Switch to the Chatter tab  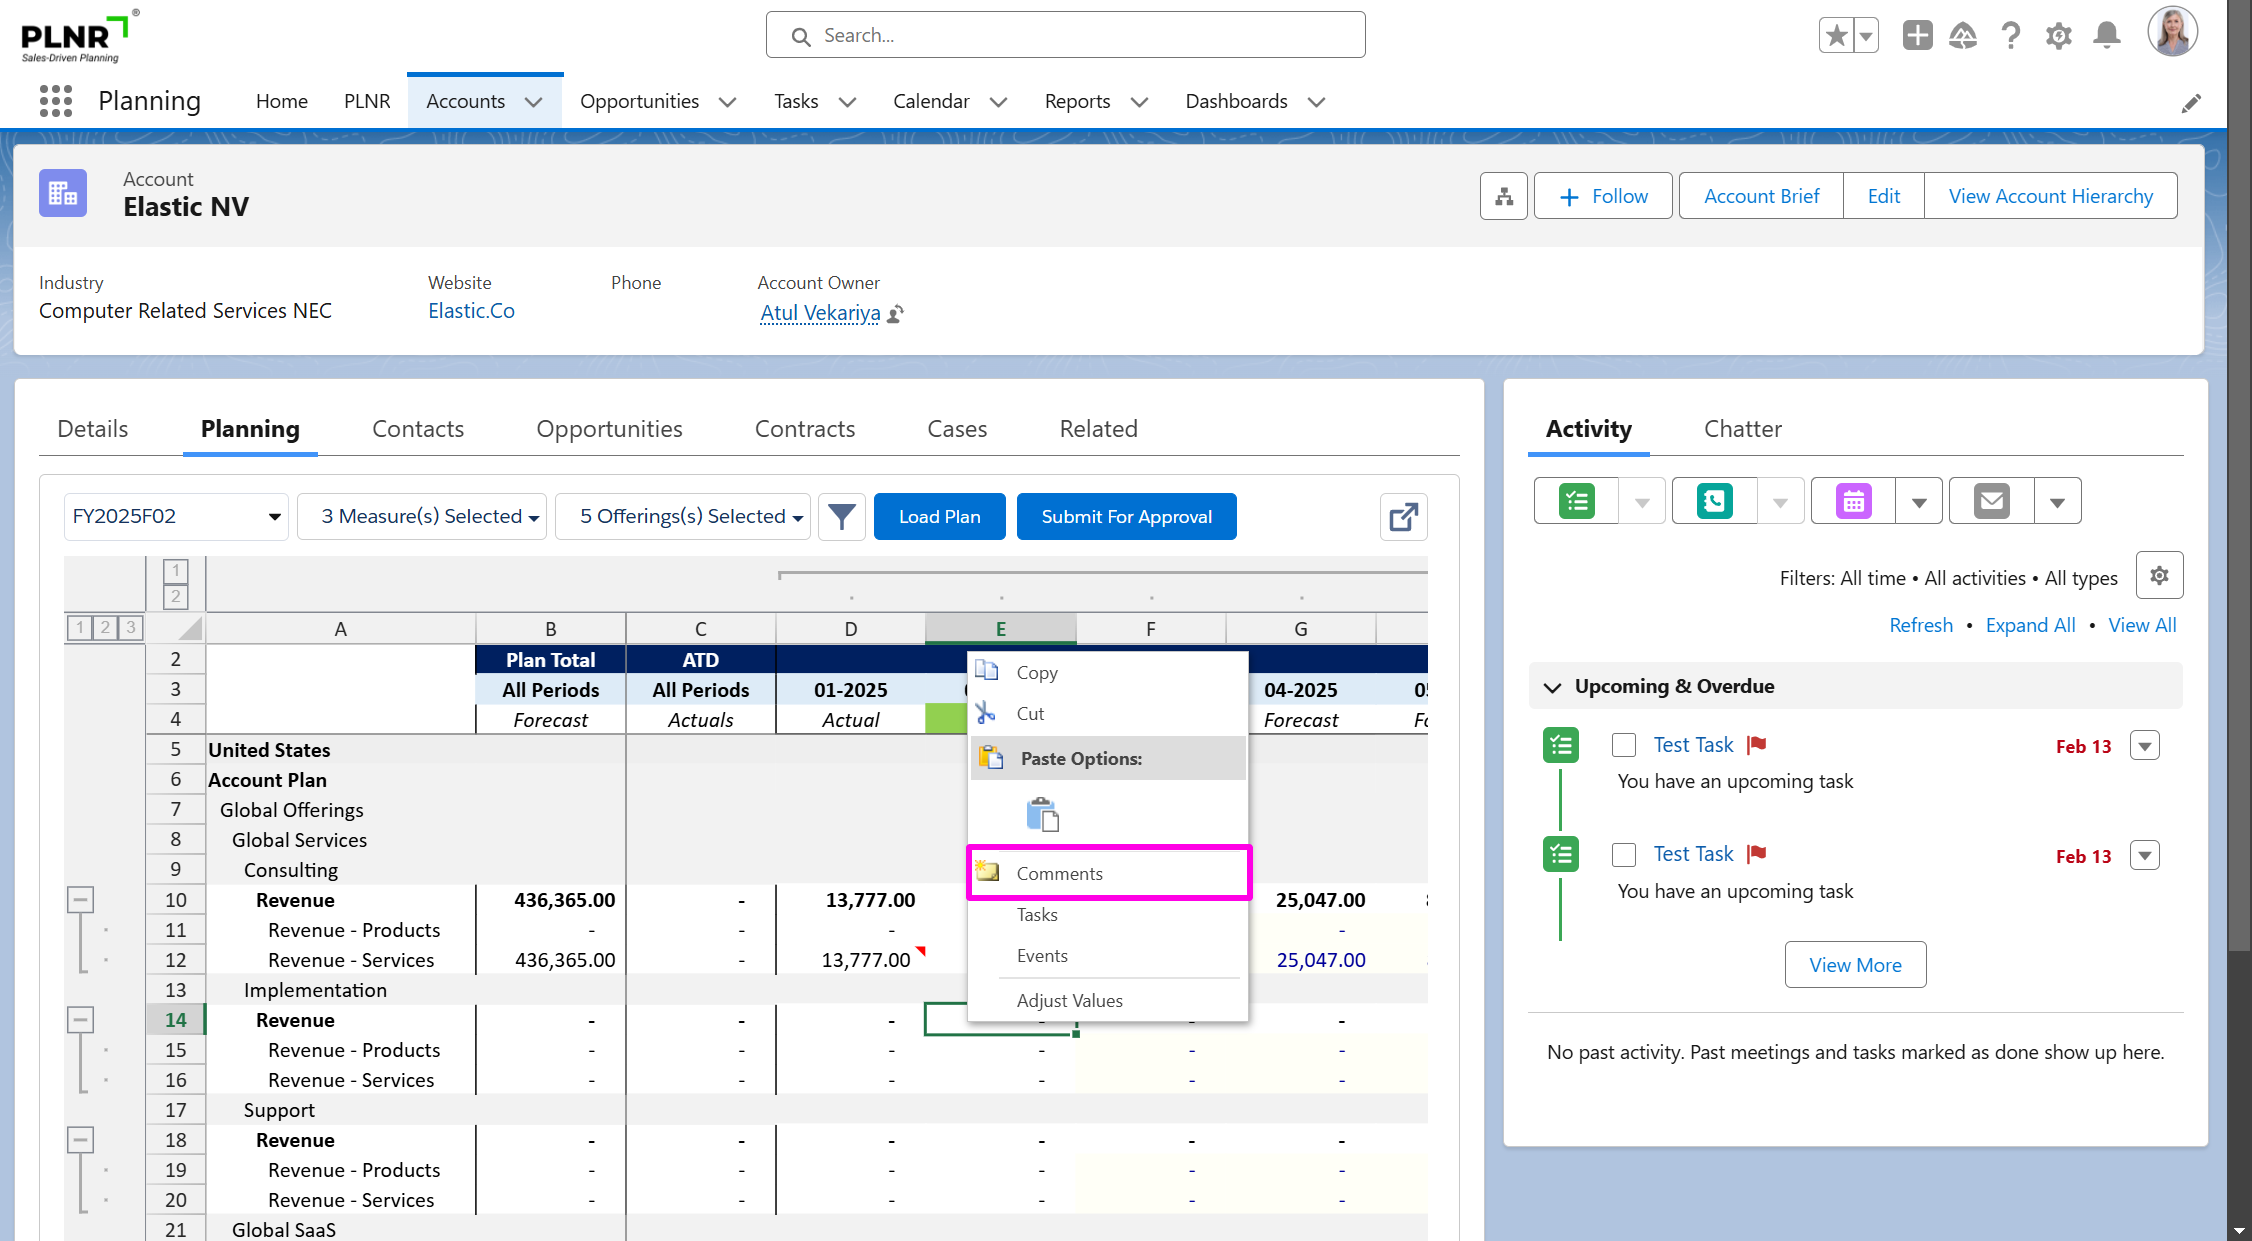tap(1742, 429)
